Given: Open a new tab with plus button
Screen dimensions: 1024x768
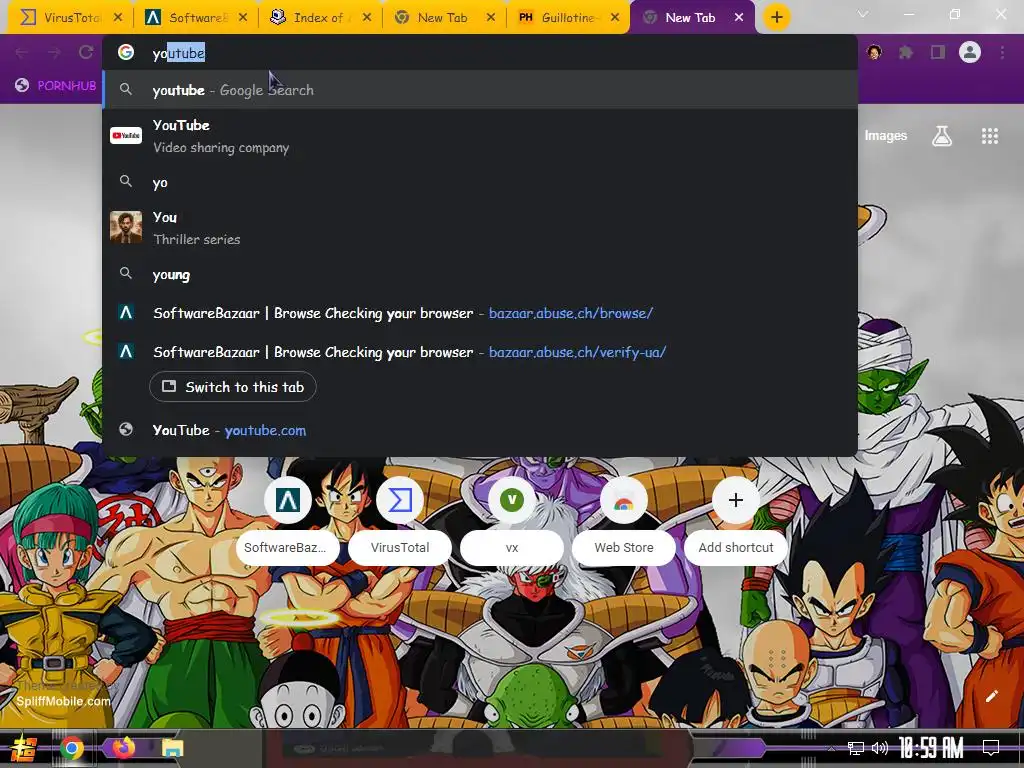Looking at the screenshot, I should click(776, 18).
